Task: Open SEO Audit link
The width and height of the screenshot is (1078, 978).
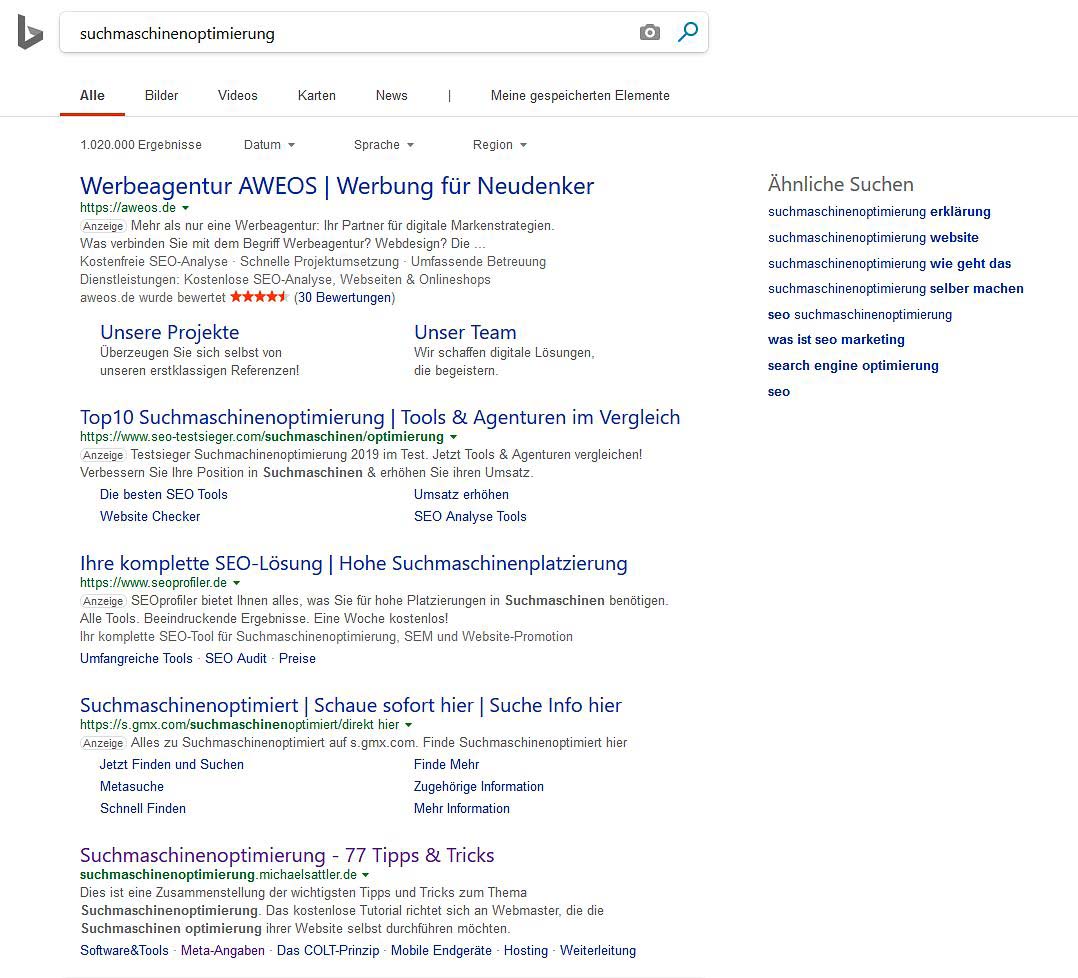Action: click(x=236, y=658)
